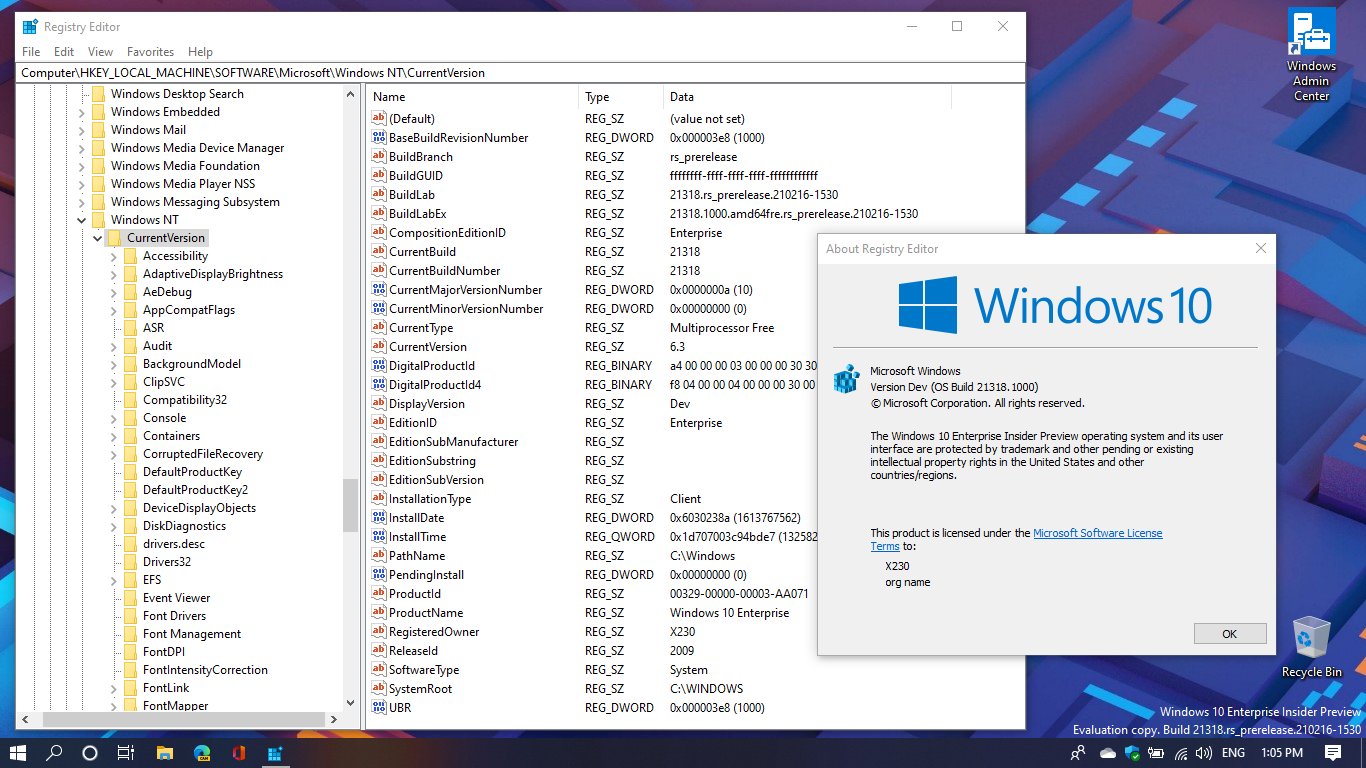Sort values by the Name column header
The width and height of the screenshot is (1366, 768).
coord(473,97)
